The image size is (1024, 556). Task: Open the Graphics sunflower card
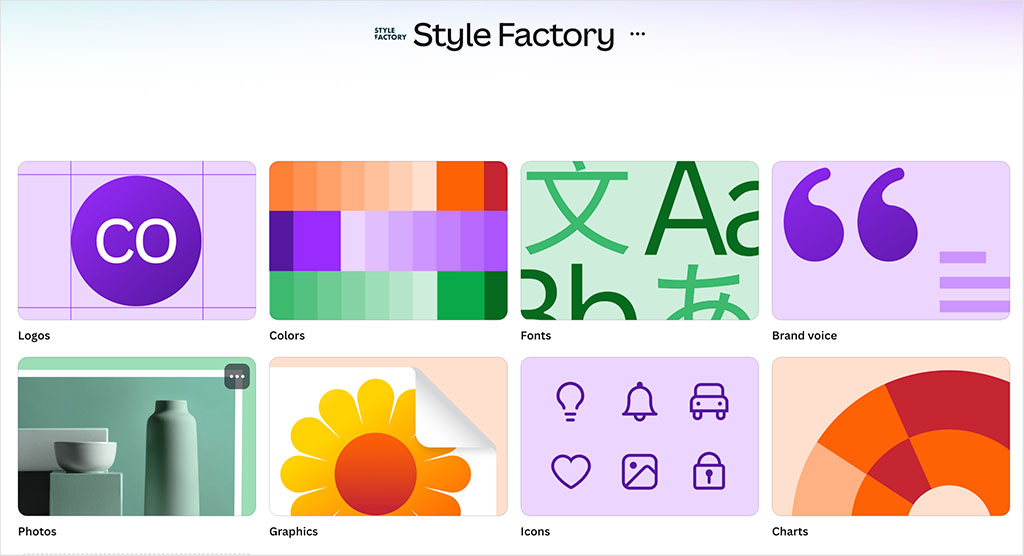[389, 436]
